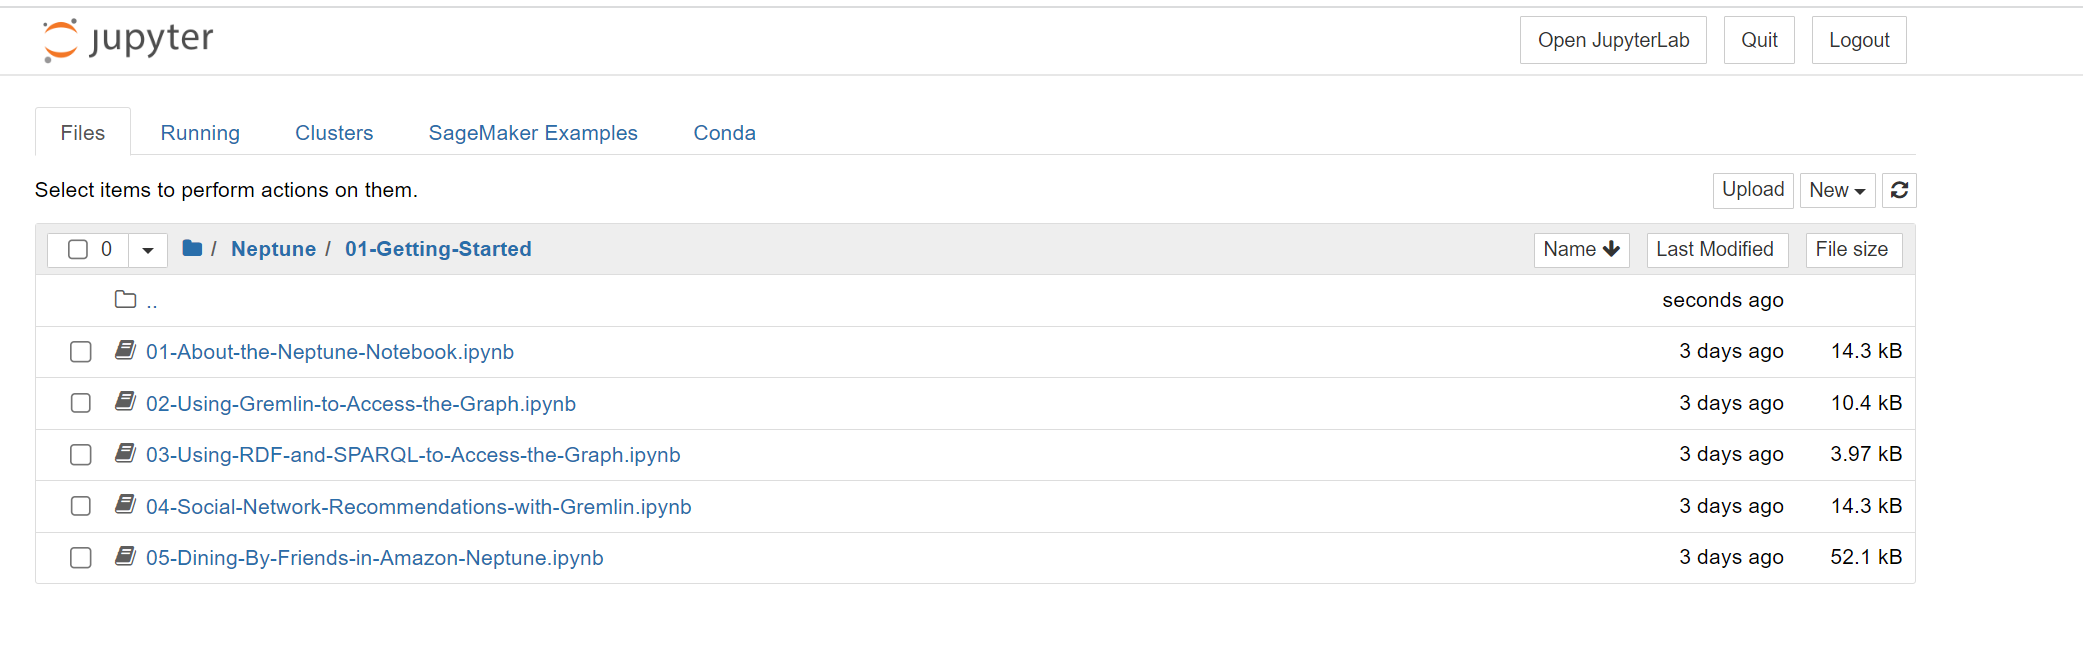The height and width of the screenshot is (654, 2083).
Task: Switch to the Running tab
Action: pyautogui.click(x=200, y=133)
